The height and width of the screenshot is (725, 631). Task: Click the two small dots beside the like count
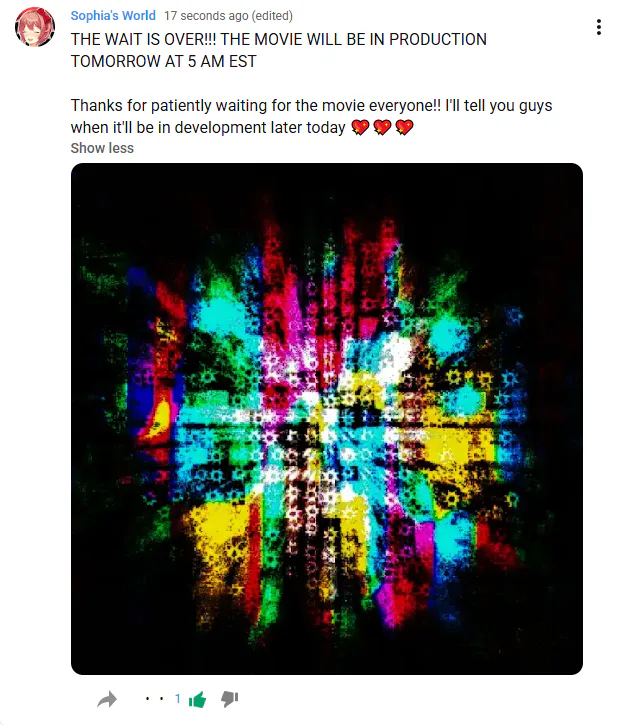[x=154, y=699]
